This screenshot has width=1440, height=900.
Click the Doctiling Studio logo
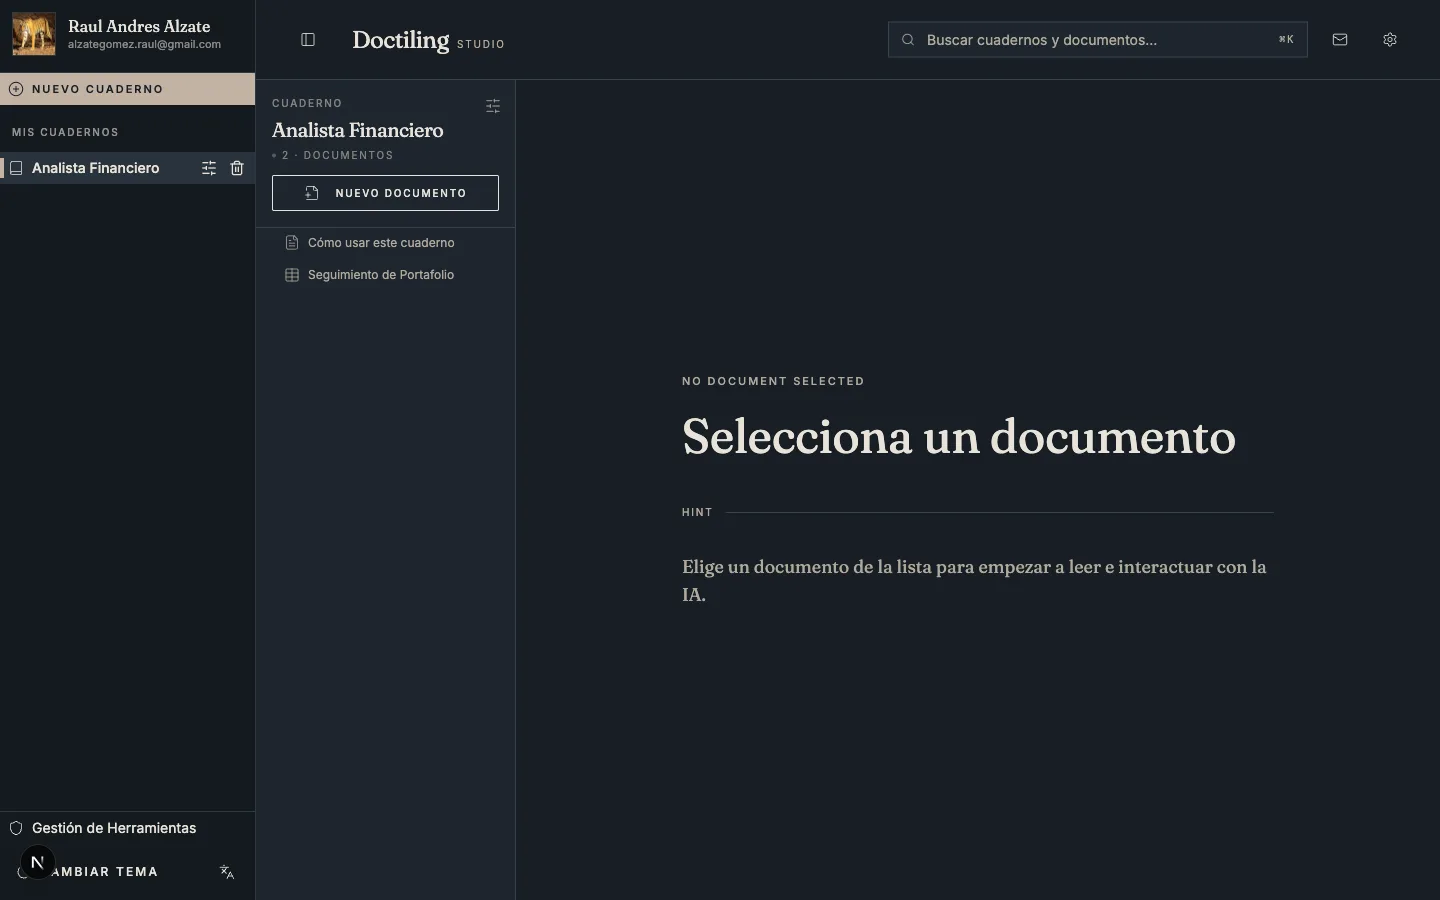tap(428, 40)
